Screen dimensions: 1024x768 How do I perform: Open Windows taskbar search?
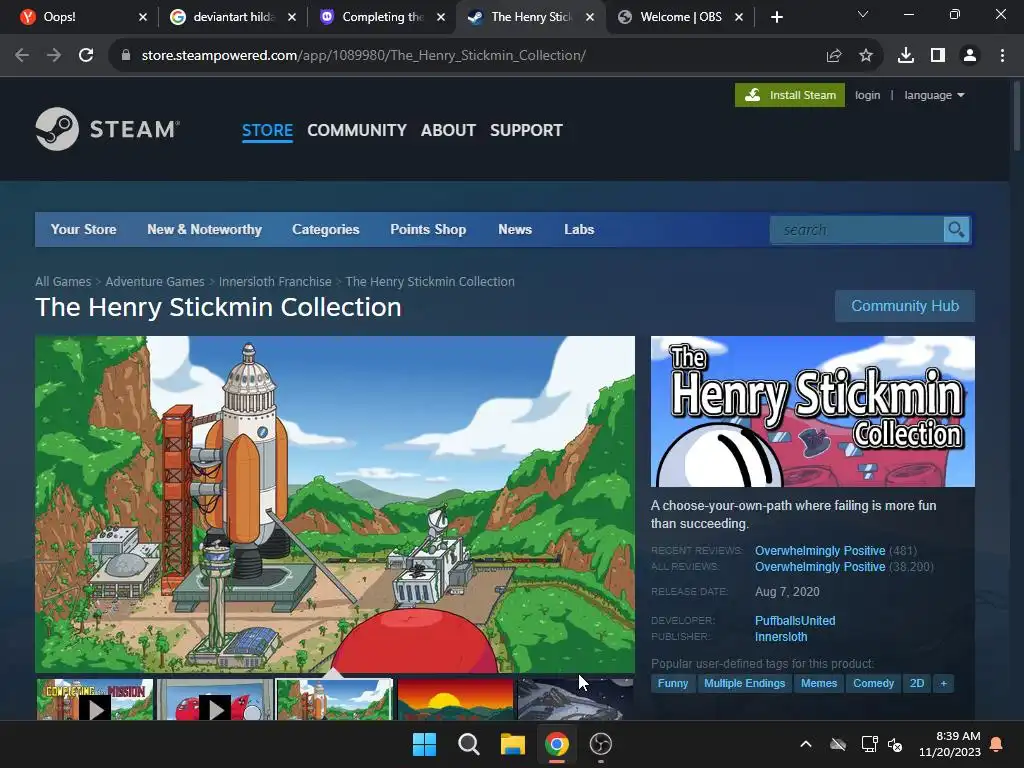(x=468, y=744)
